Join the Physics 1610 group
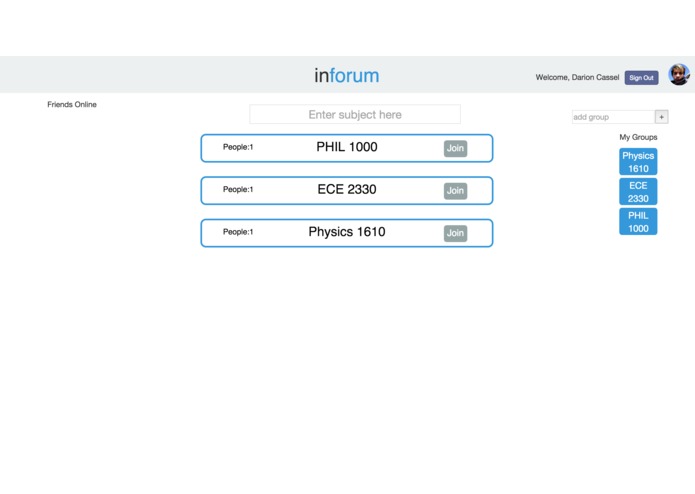 pyautogui.click(x=455, y=233)
